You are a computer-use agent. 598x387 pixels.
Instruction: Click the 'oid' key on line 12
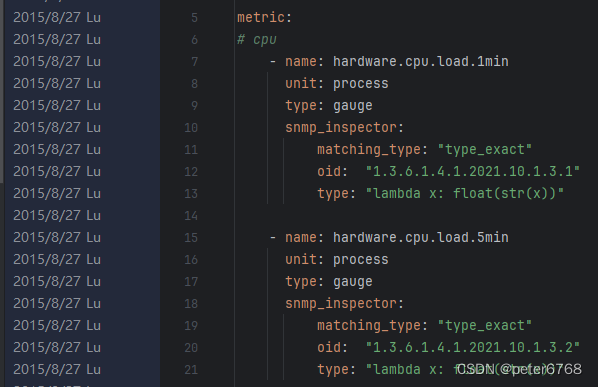tap(329, 172)
